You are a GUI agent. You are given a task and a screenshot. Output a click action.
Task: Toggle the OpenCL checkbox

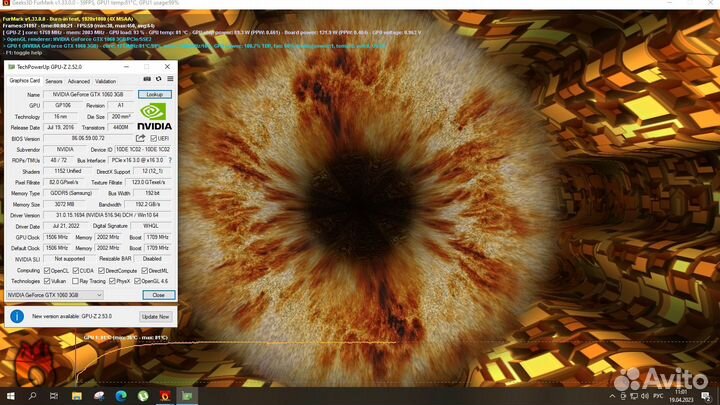(x=47, y=270)
